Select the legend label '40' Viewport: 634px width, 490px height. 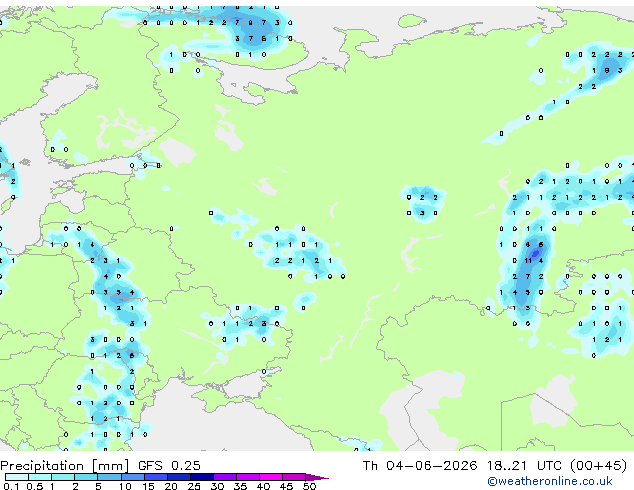(263, 486)
